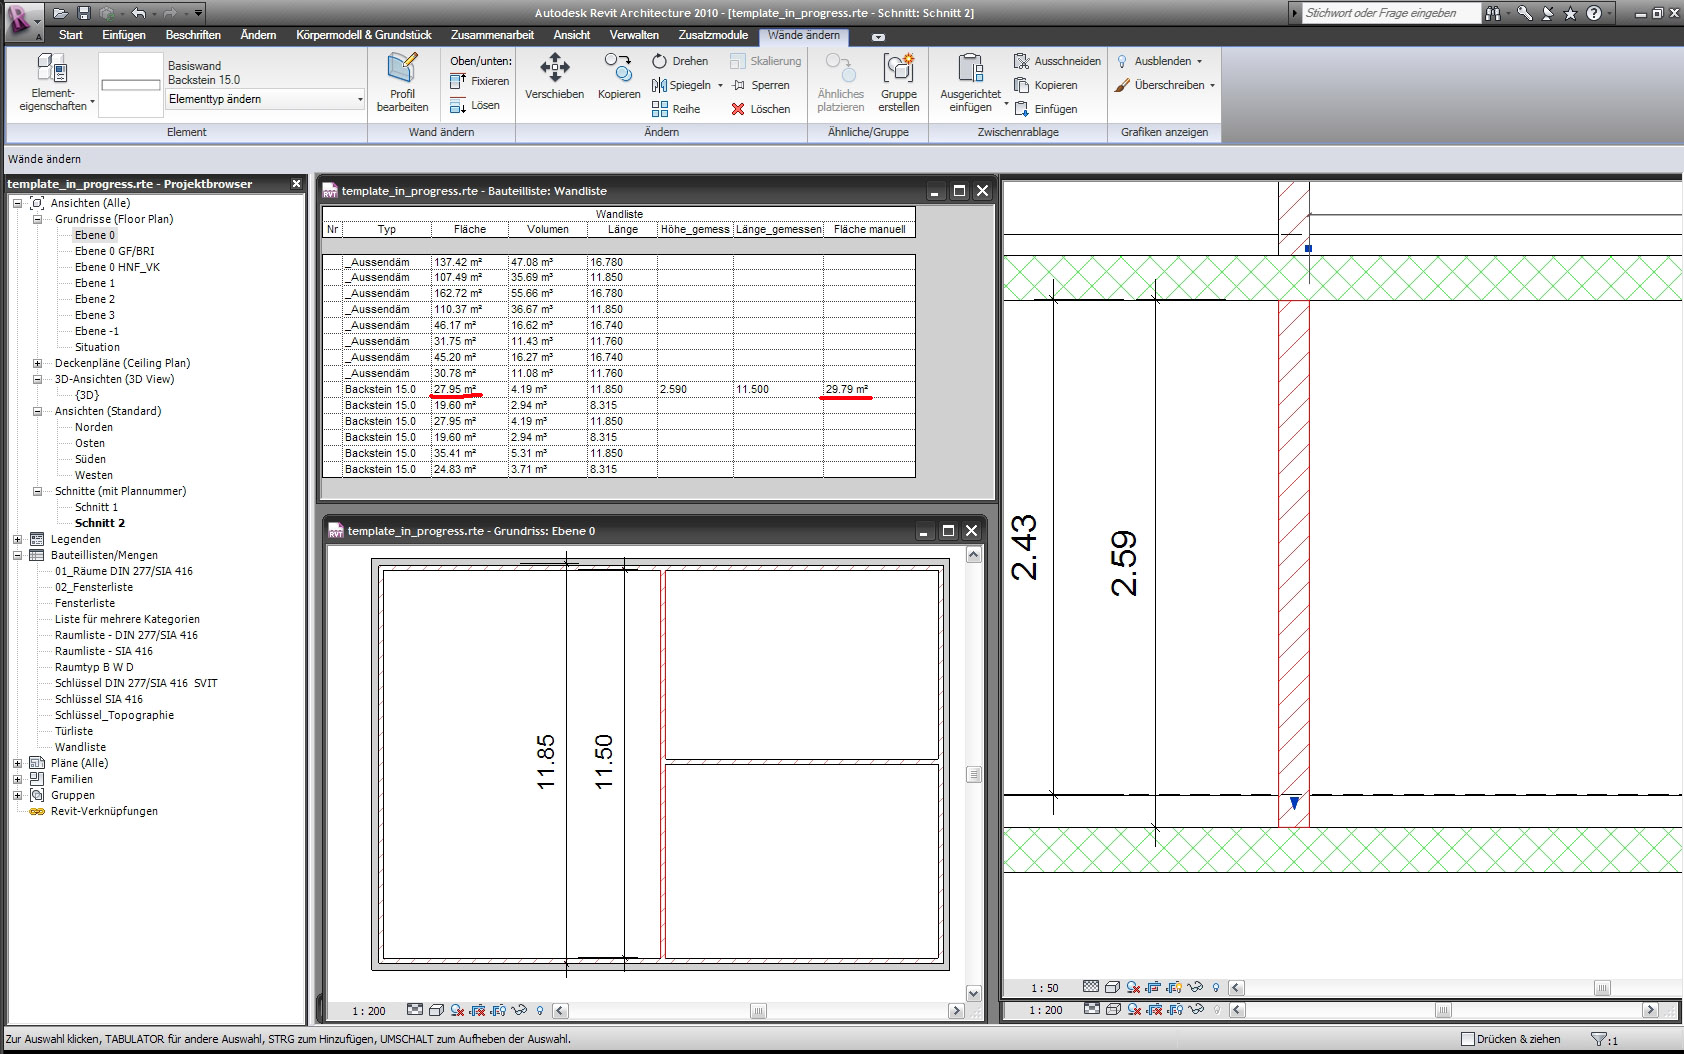This screenshot has width=1684, height=1054.
Task: Open Wandliste schedule in project browser
Action: (x=80, y=747)
